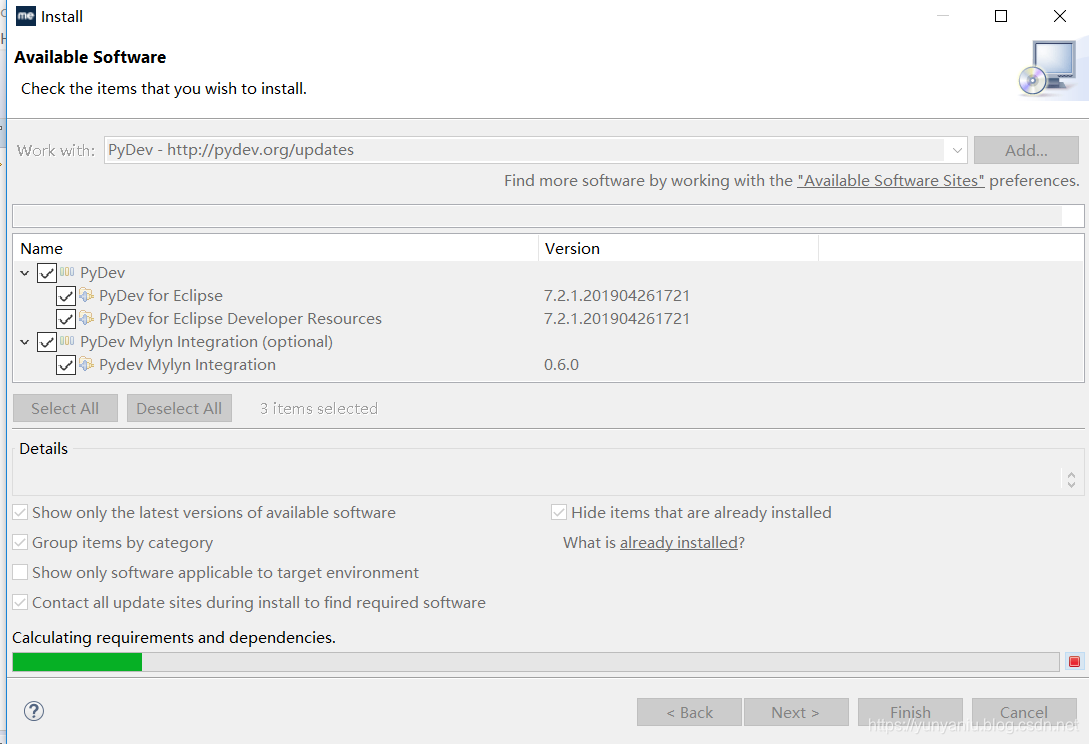Viewport: 1089px width, 744px height.
Task: Select the Pydev Mylyn Integration row text
Action: [188, 365]
